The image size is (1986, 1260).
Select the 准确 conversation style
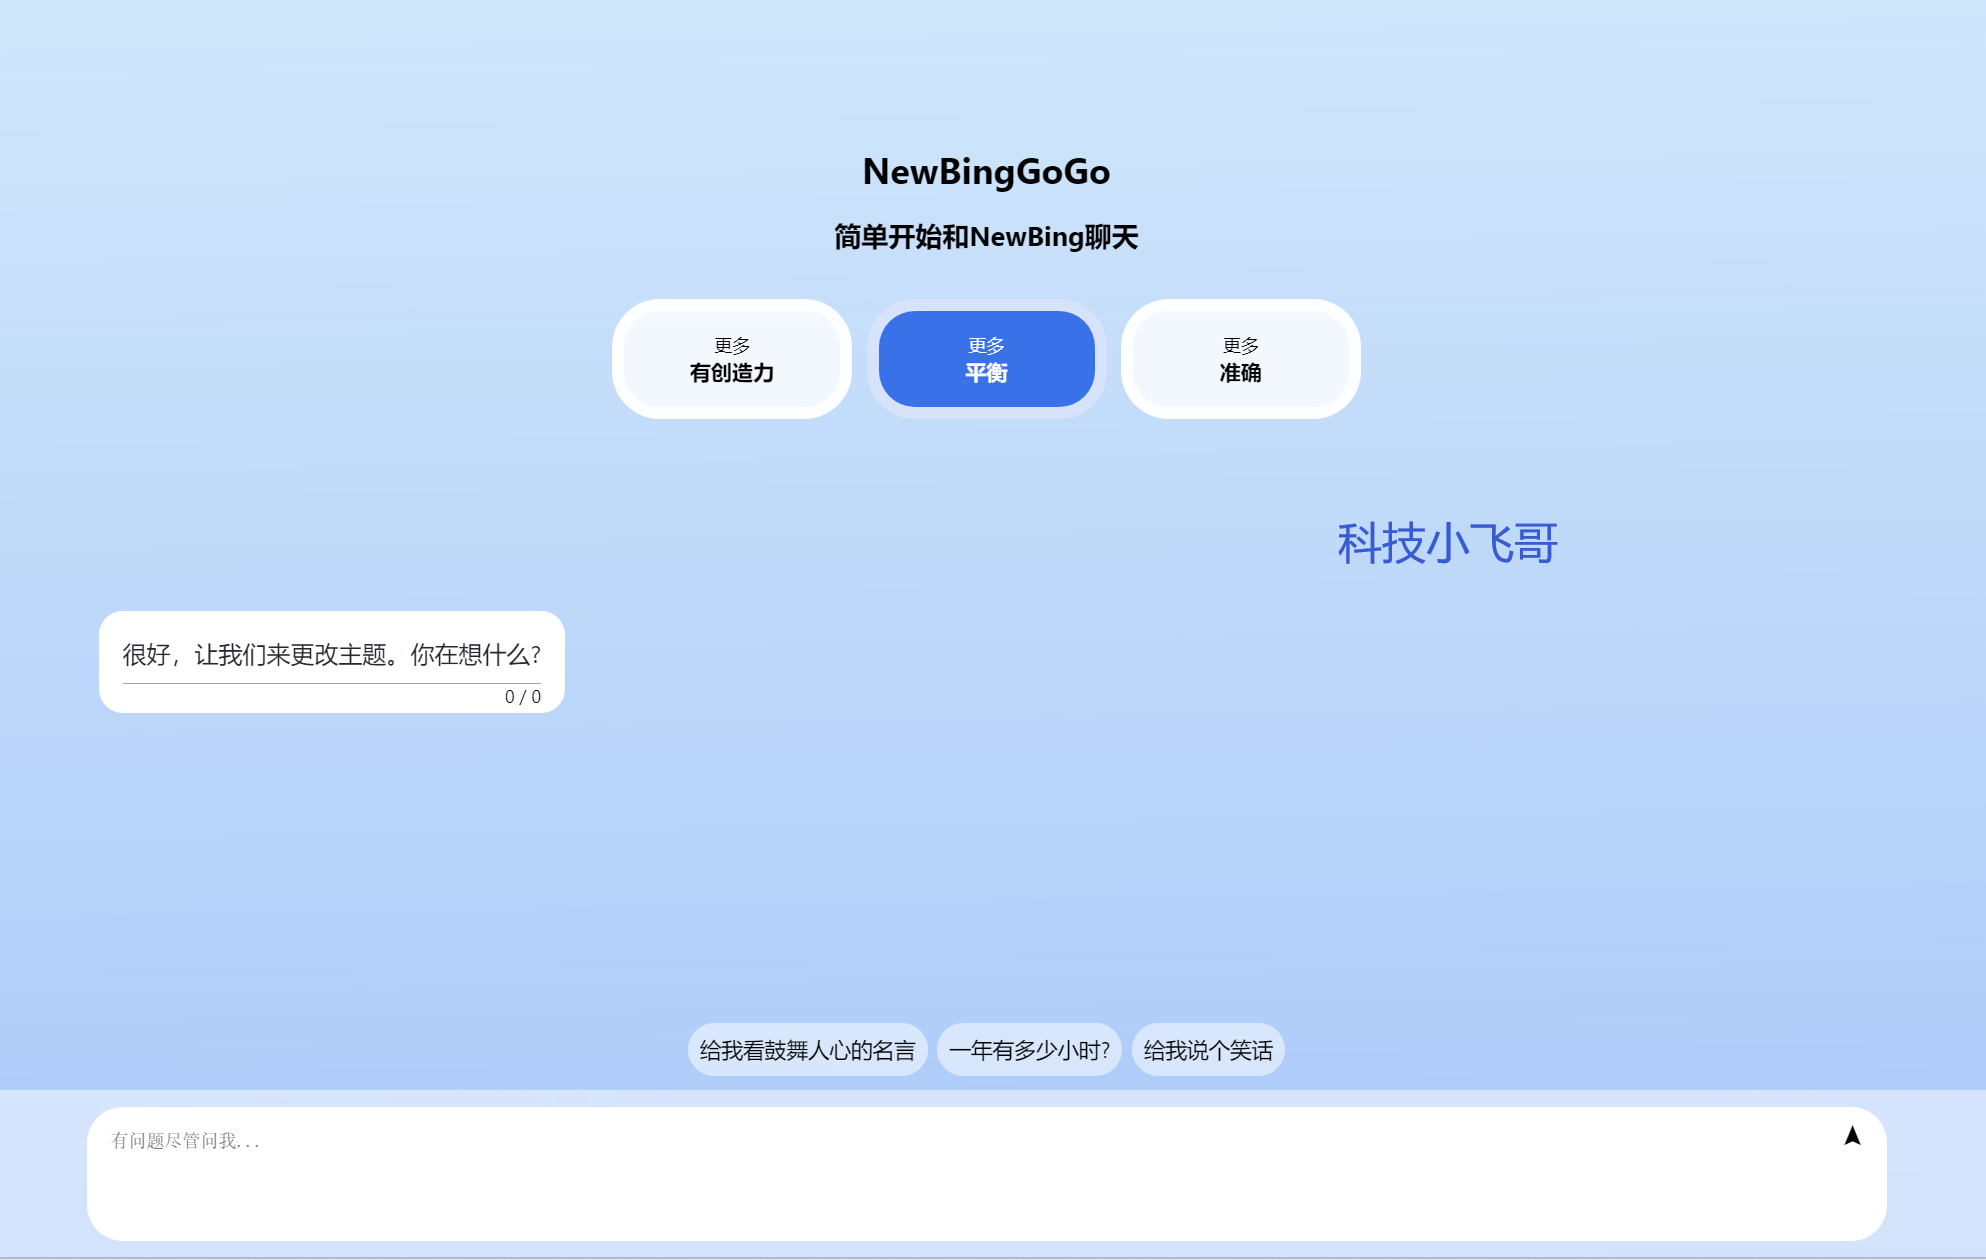point(1240,373)
